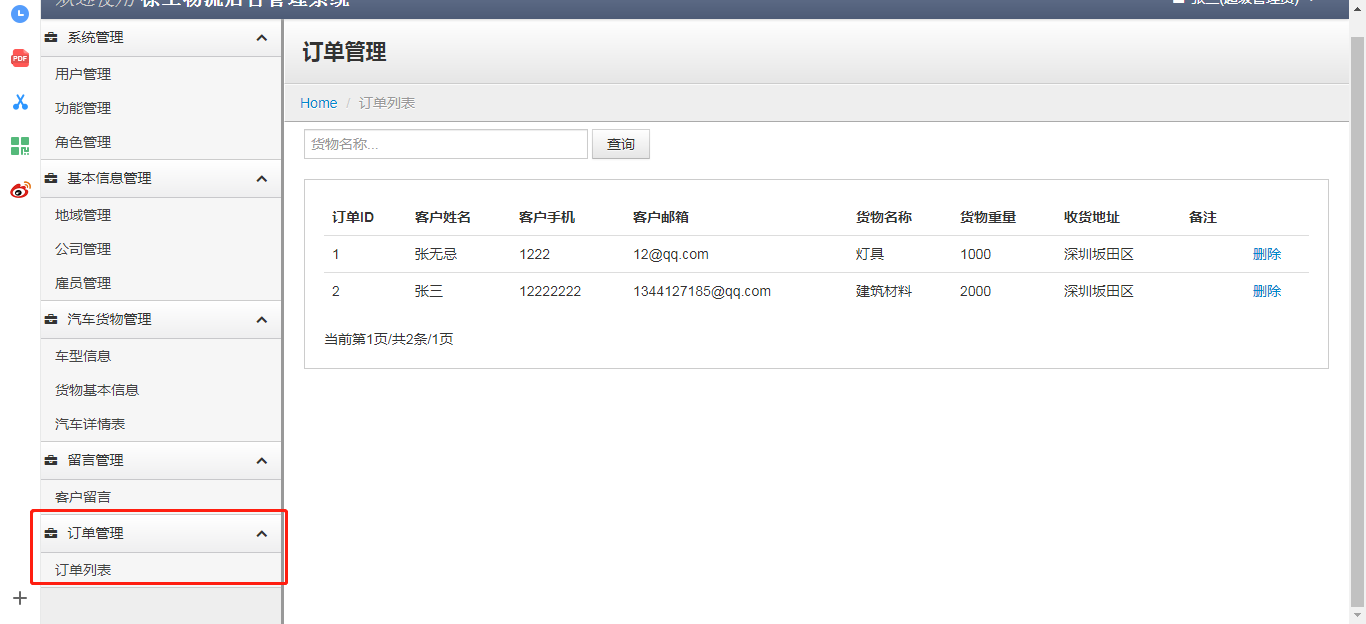
Task: Go to Home breadcrumb link
Action: point(319,103)
